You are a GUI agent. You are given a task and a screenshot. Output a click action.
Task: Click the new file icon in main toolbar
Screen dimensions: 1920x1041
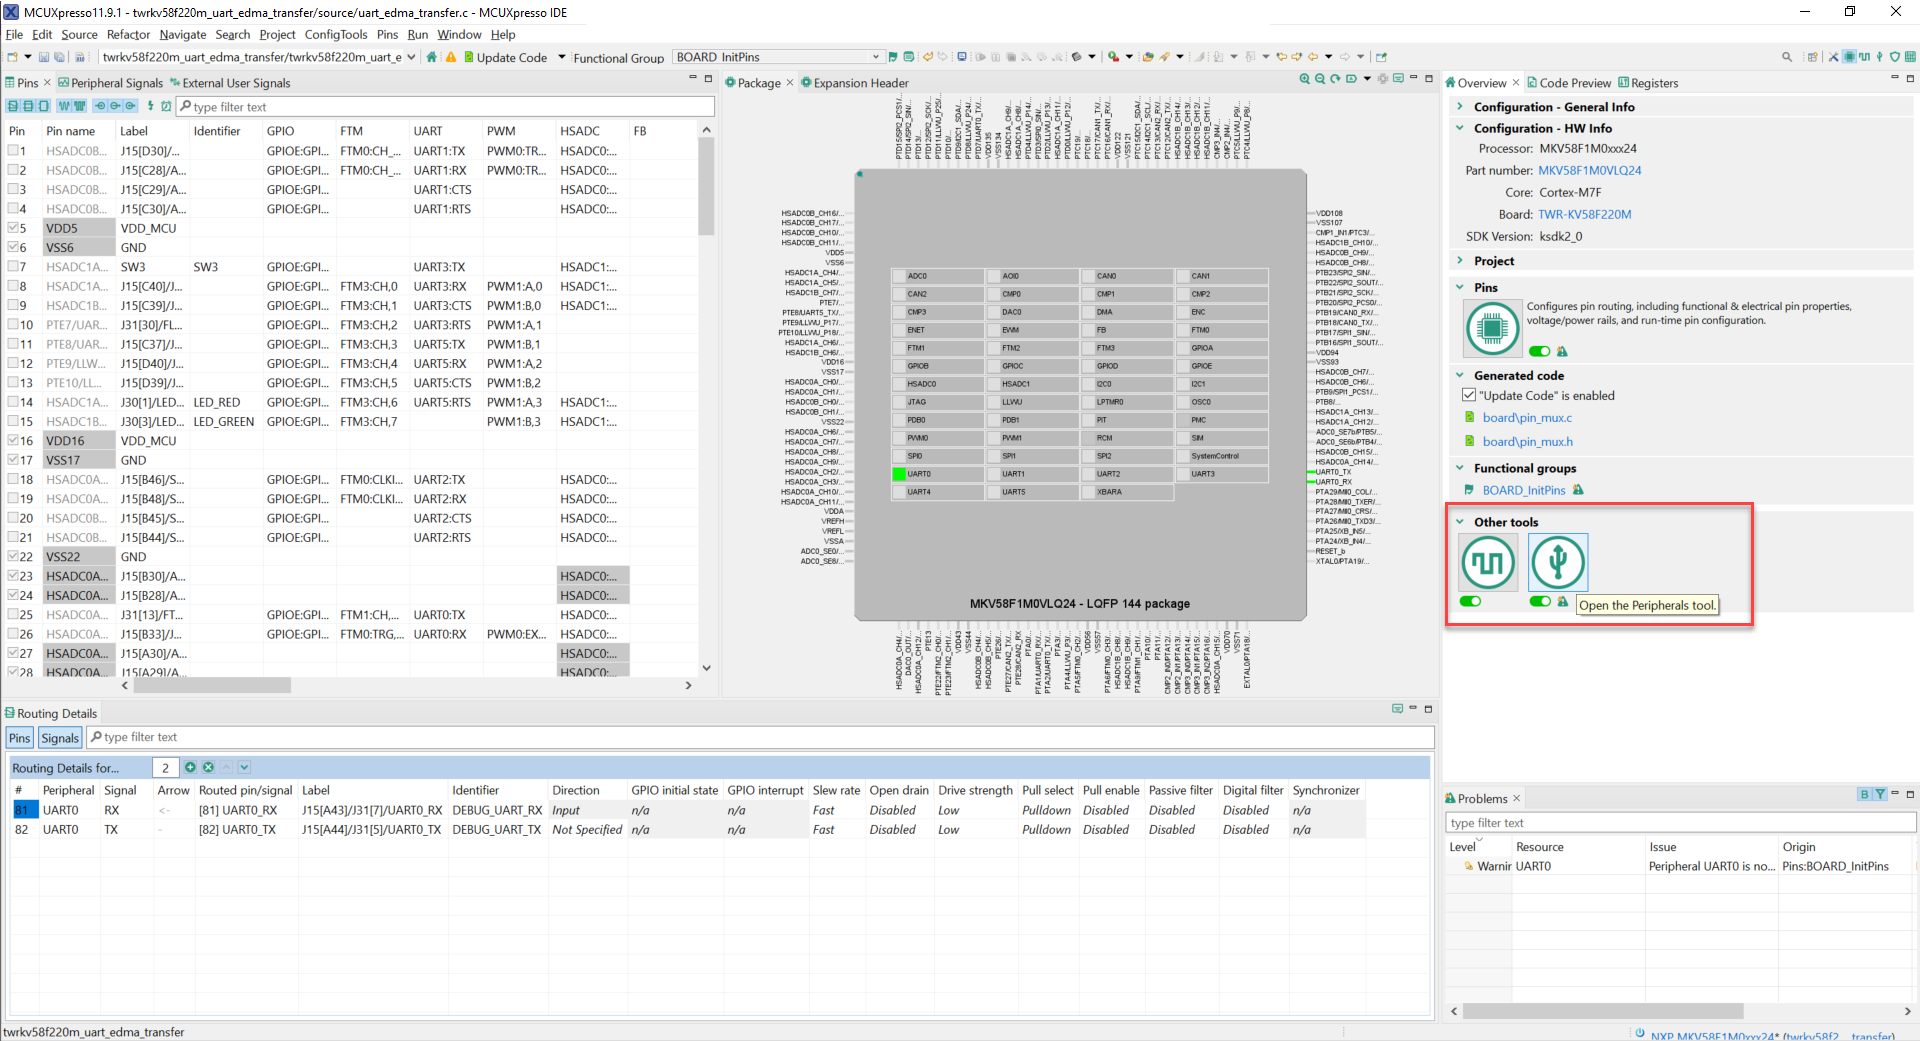pos(11,57)
